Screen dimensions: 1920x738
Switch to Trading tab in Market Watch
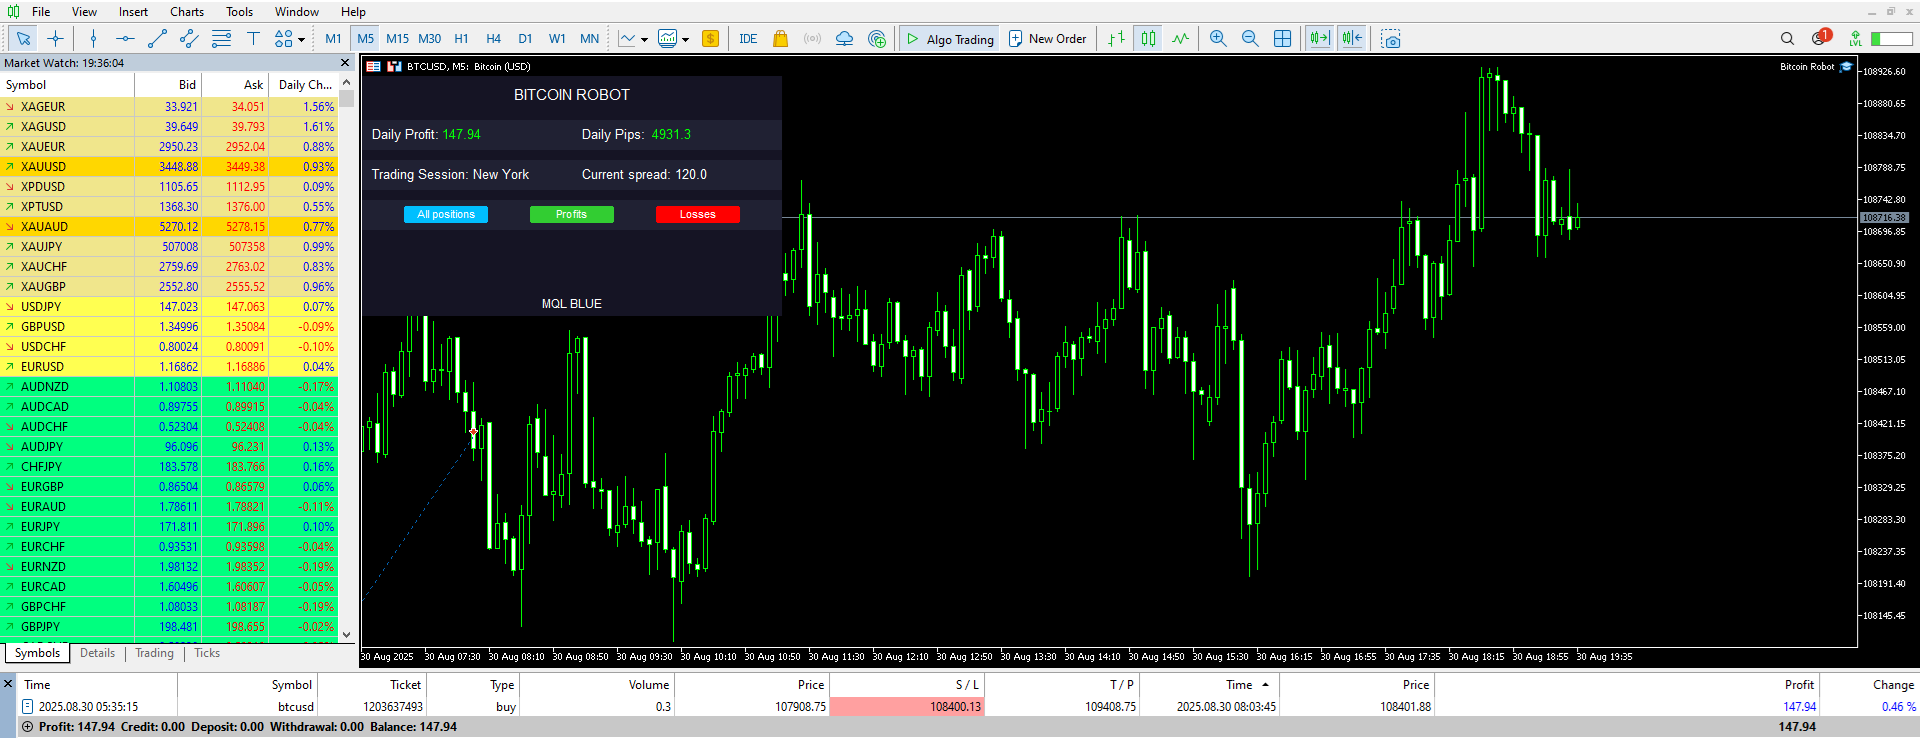154,653
